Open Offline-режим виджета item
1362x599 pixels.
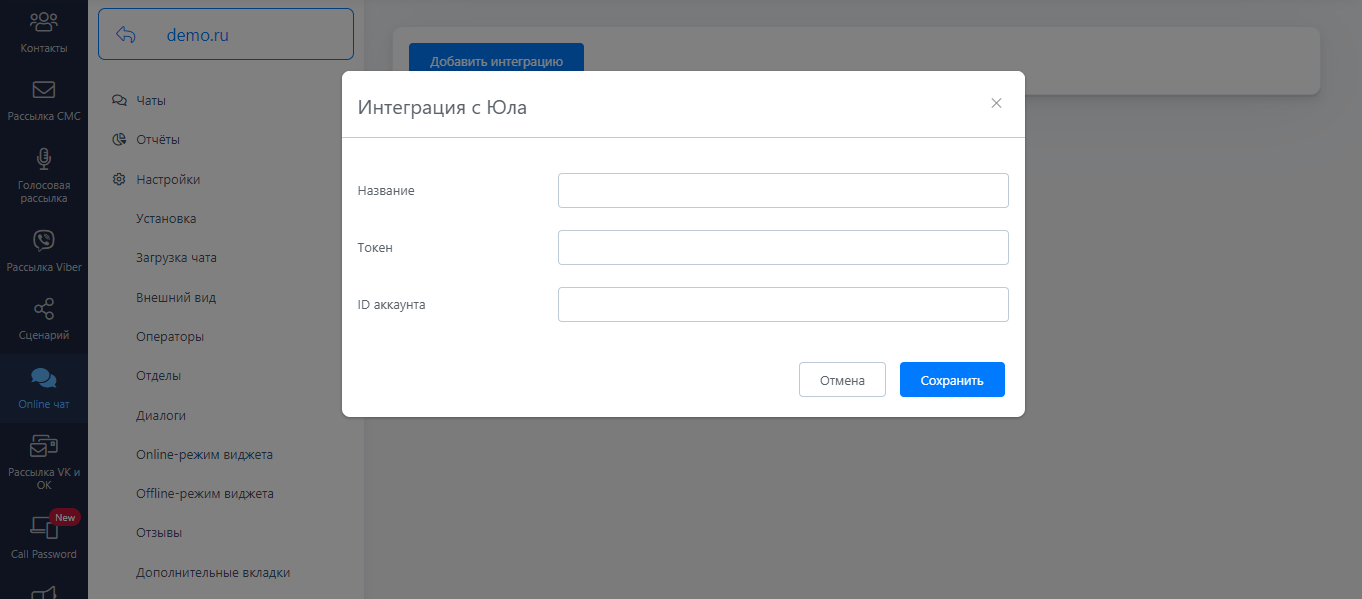[205, 494]
